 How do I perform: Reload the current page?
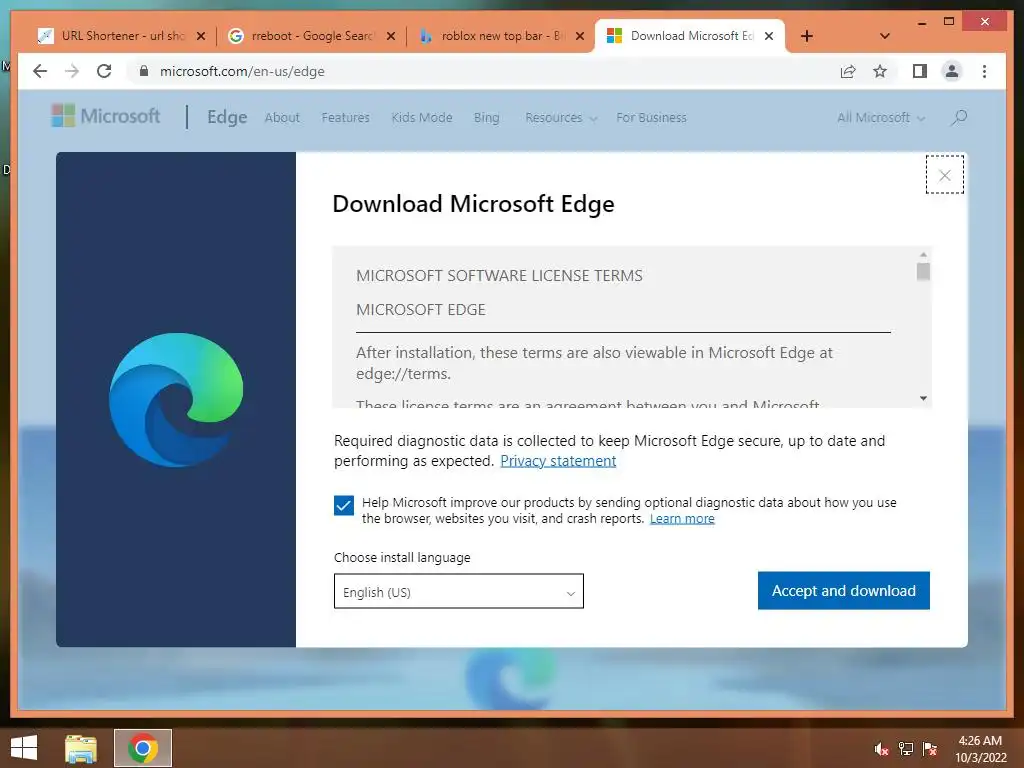pyautogui.click(x=104, y=71)
